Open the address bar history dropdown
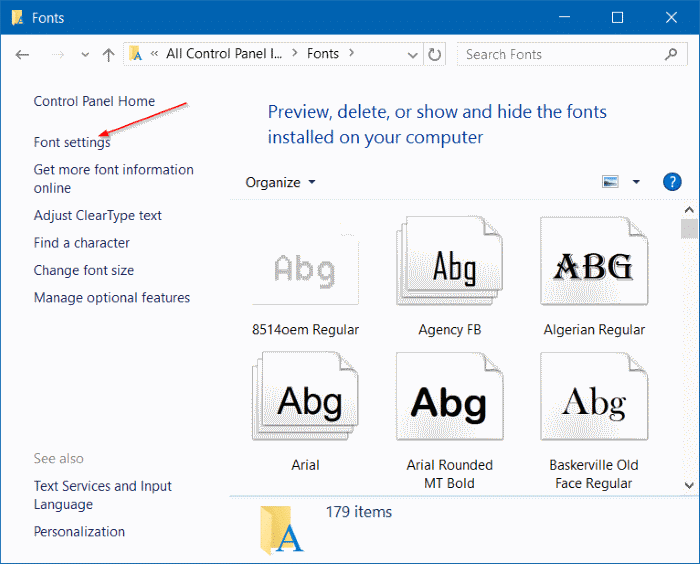 point(412,55)
